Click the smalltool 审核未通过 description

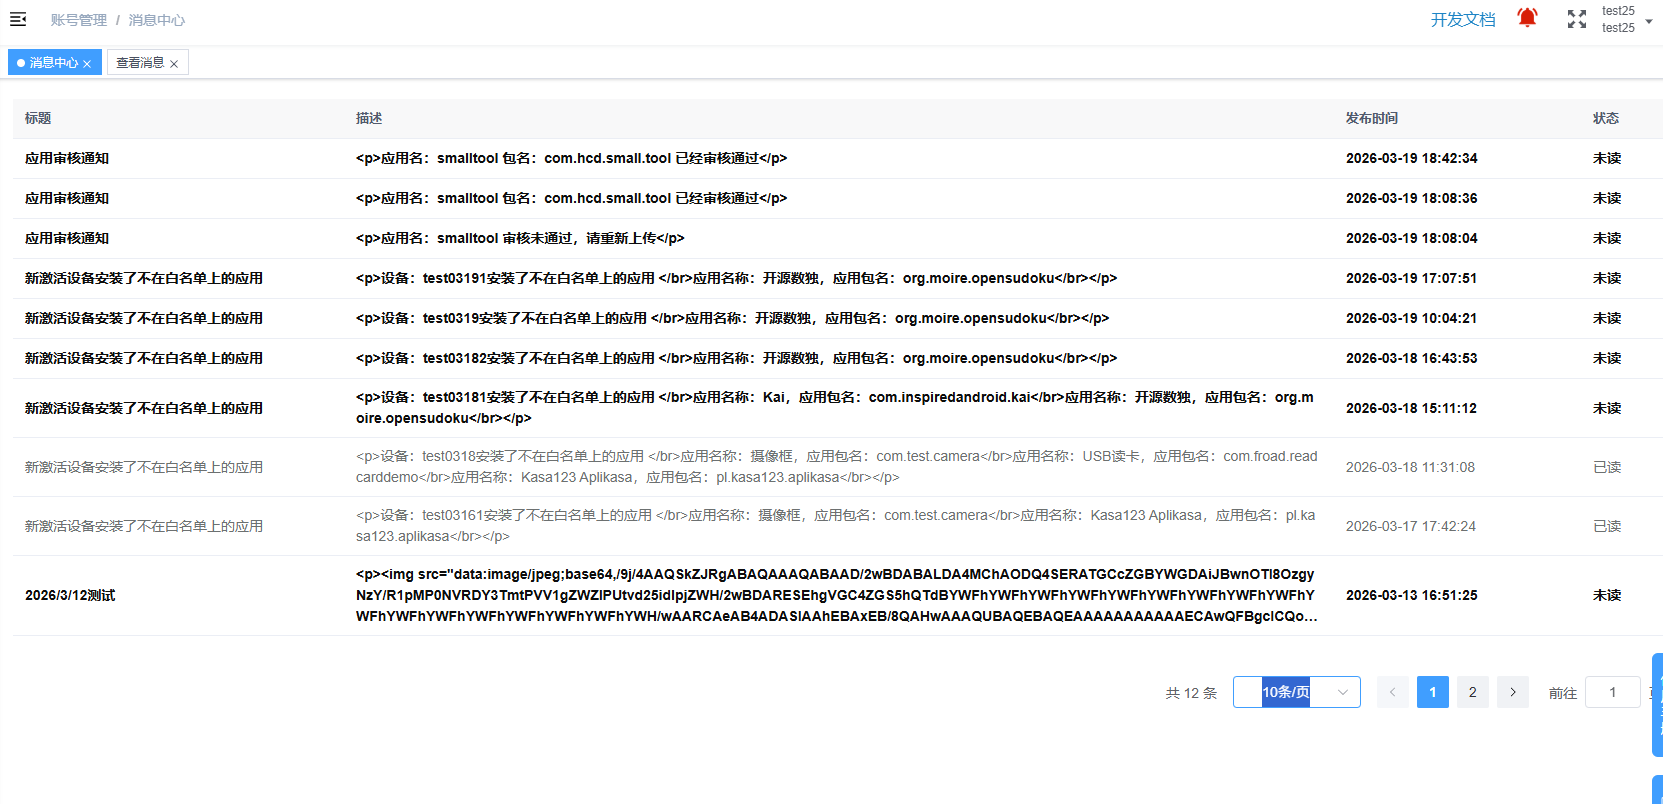(x=520, y=238)
